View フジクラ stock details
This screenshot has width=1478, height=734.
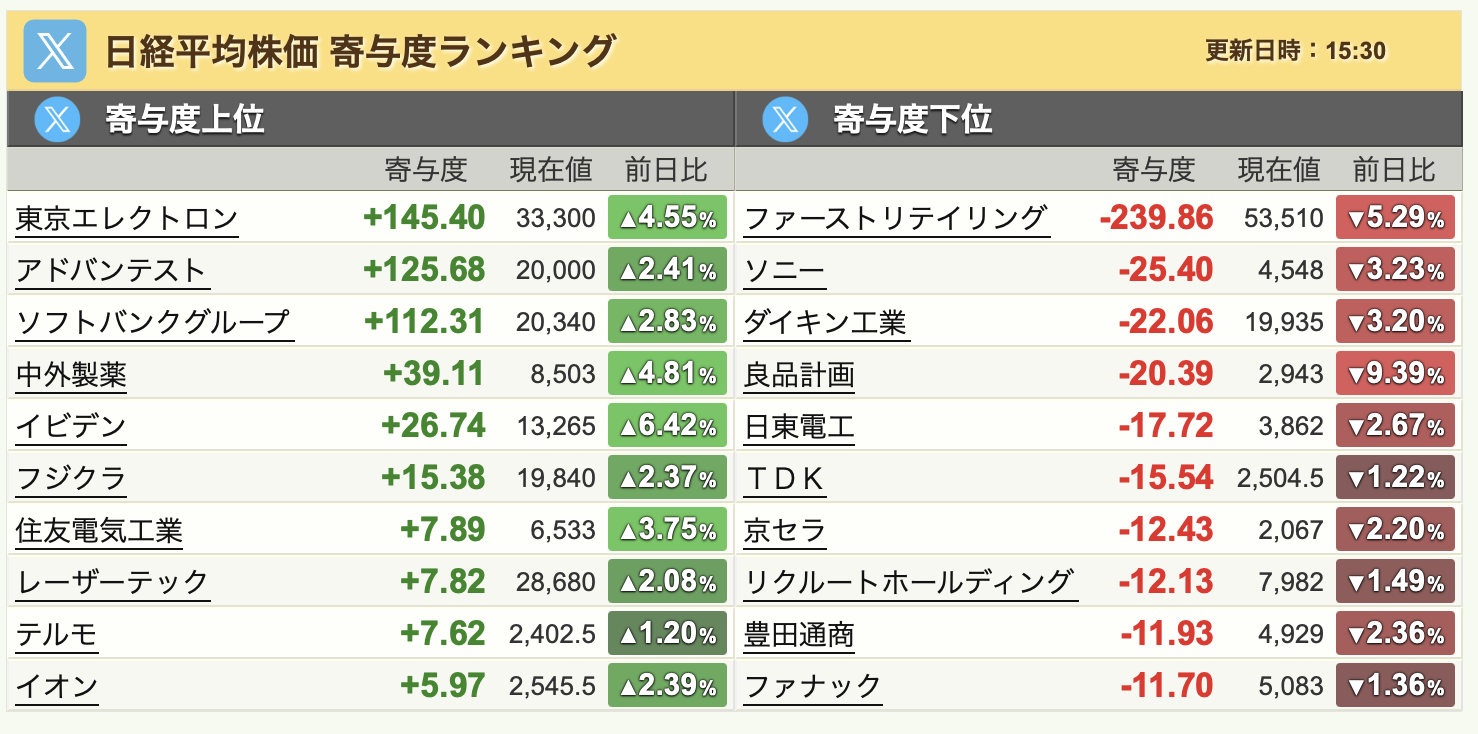point(71,478)
